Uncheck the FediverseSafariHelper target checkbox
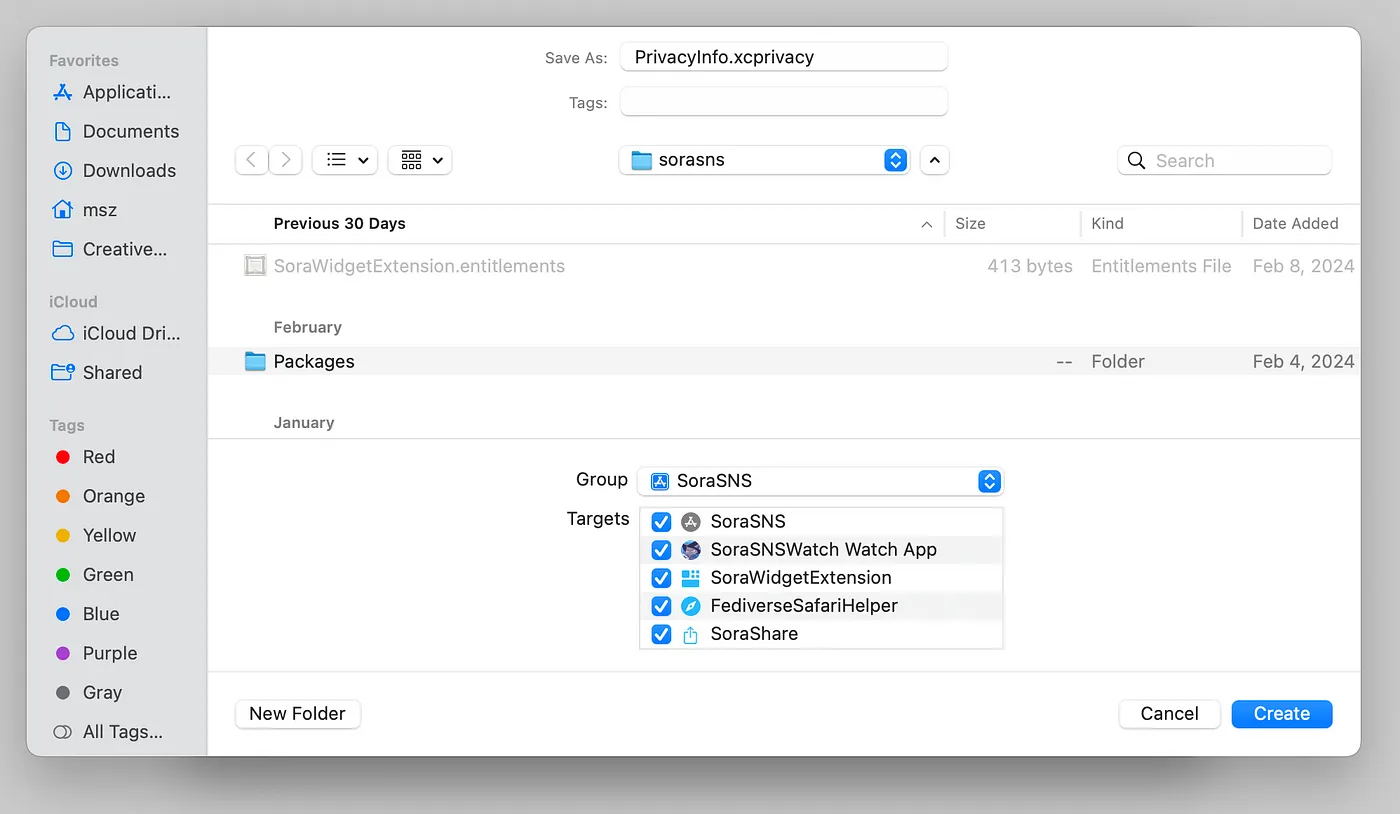1400x814 pixels. [x=661, y=606]
